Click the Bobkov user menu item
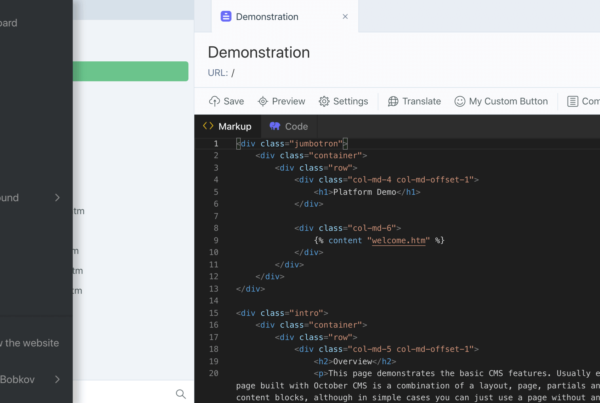Viewport: 600px width, 403px height. tap(17, 379)
